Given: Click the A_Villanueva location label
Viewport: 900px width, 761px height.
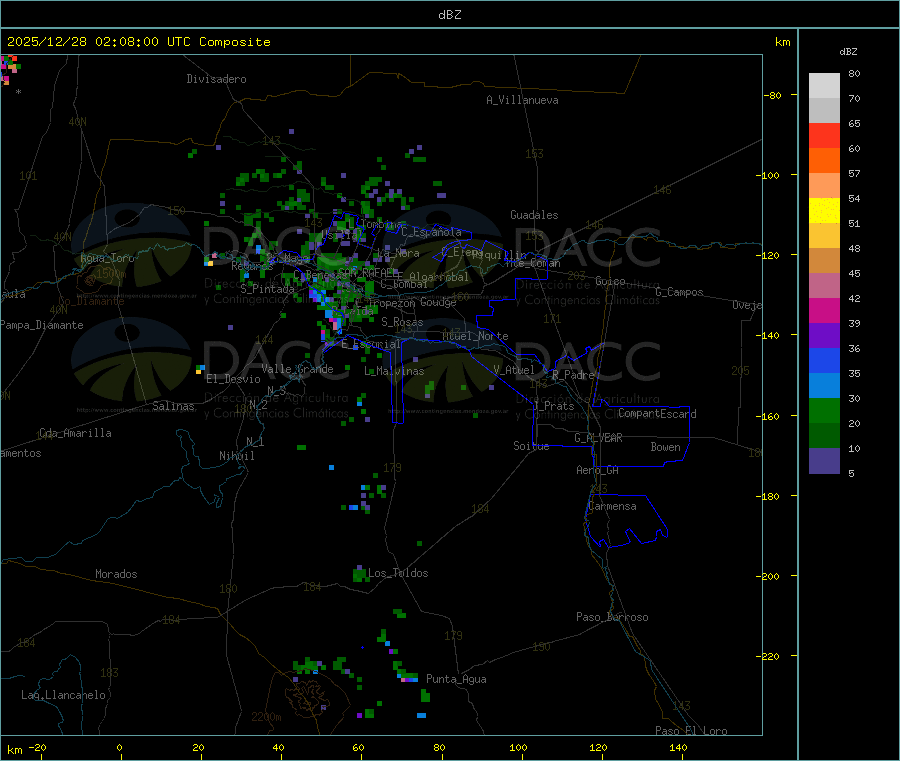Looking at the screenshot, I should pyautogui.click(x=522, y=100).
